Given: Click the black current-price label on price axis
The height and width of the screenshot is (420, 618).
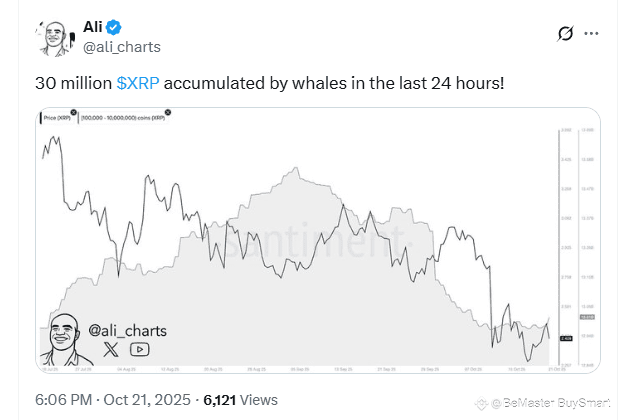Looking at the screenshot, I should 566,338.
